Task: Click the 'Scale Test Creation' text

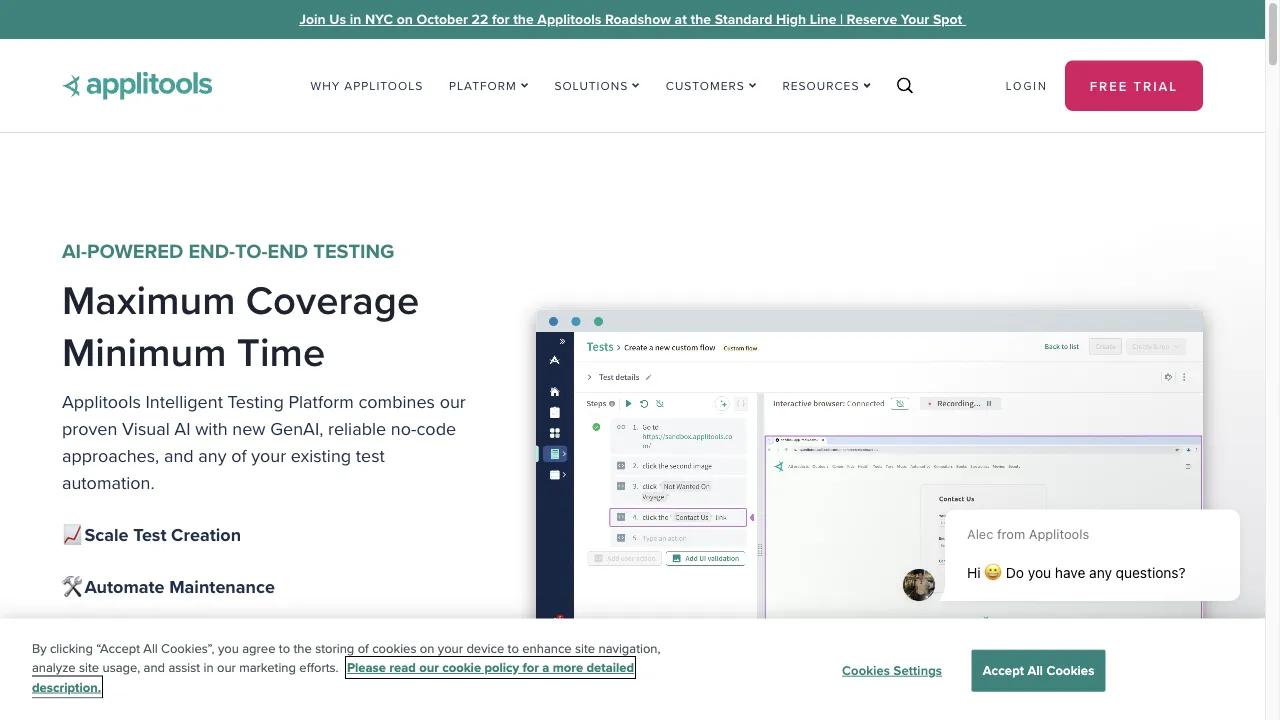Action: [x=163, y=535]
